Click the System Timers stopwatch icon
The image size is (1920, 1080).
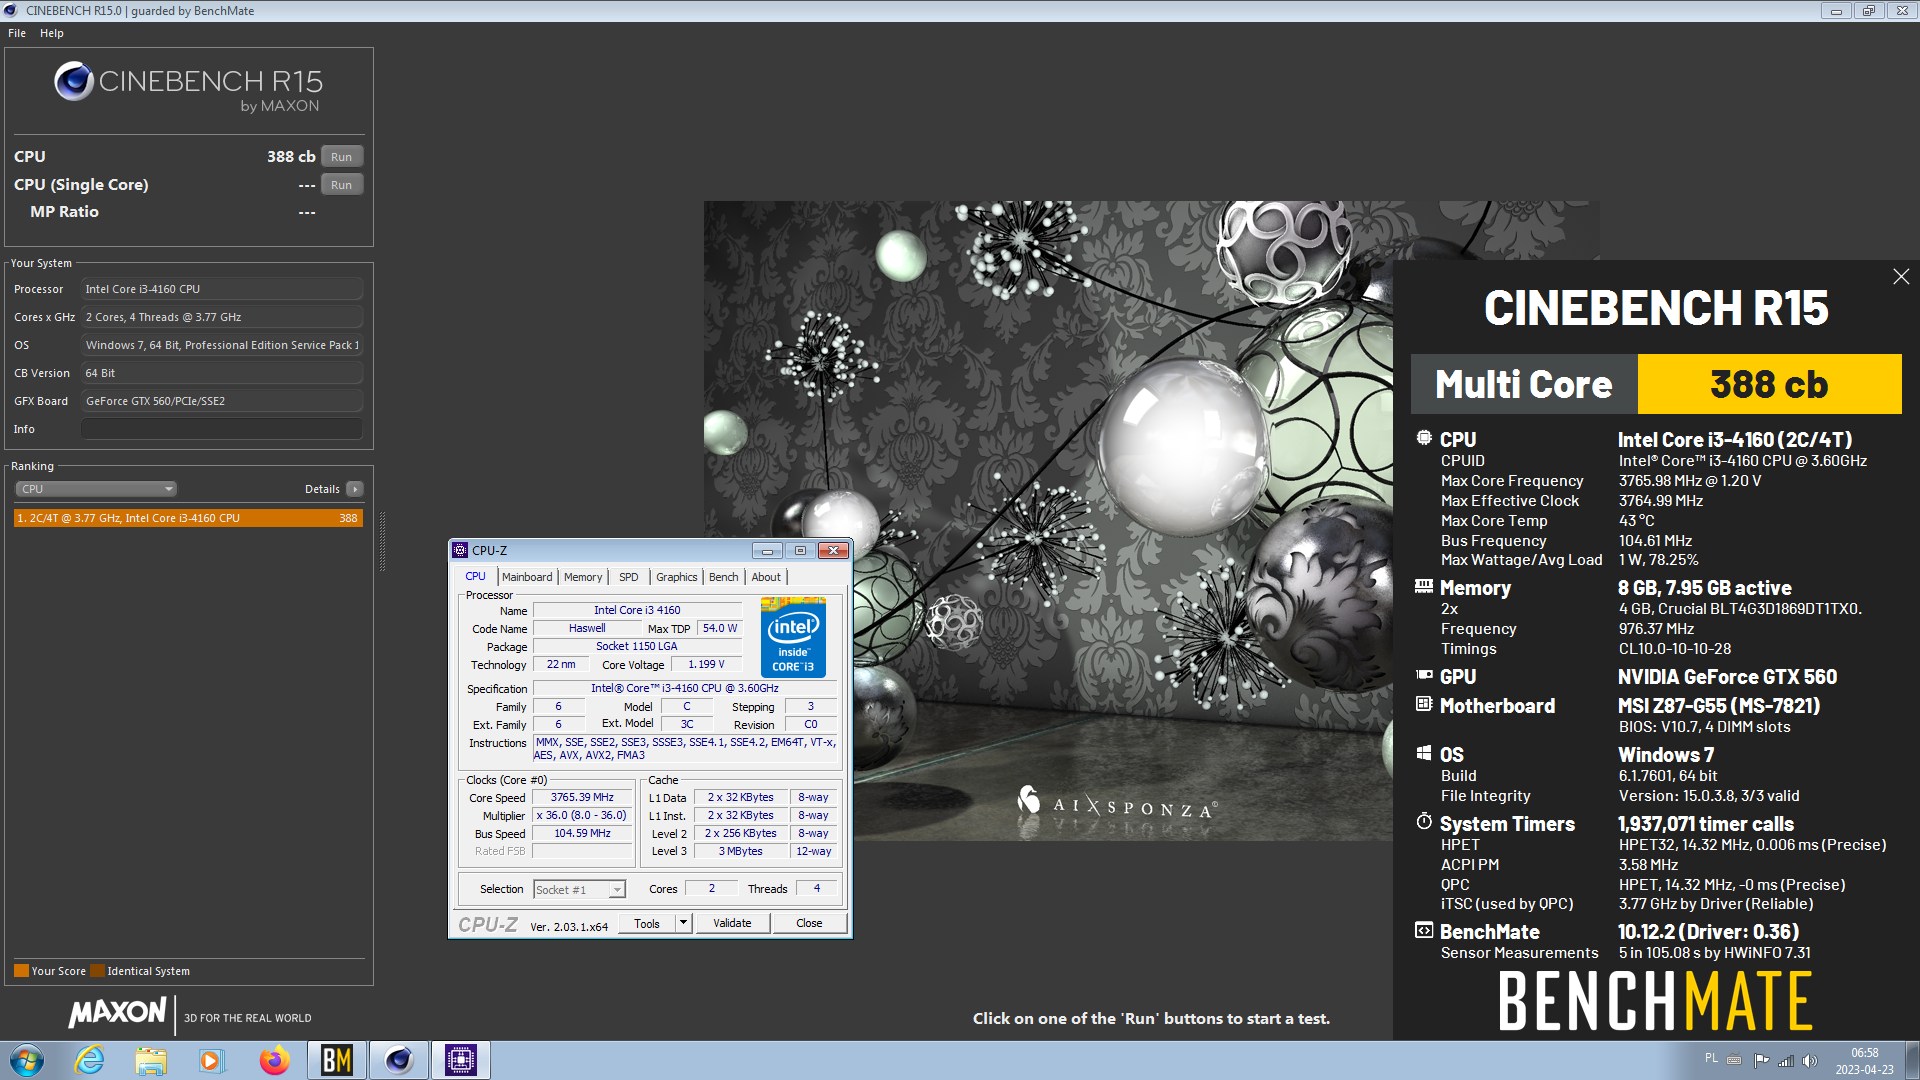point(1424,821)
